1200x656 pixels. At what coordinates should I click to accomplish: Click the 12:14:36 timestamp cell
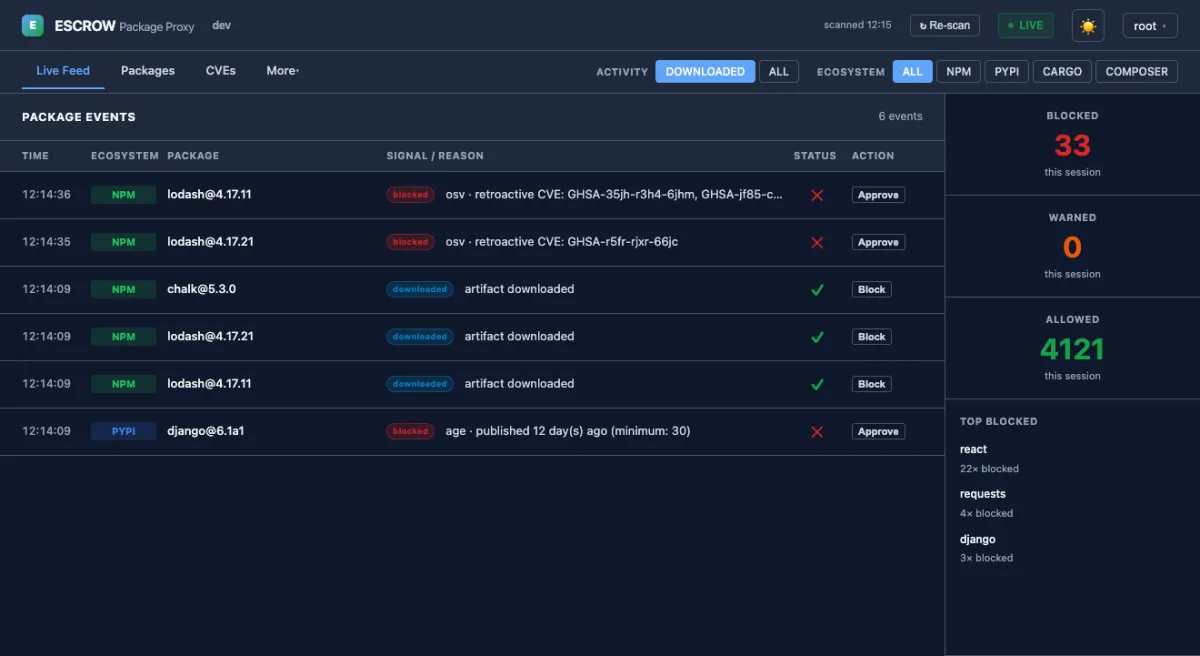[46, 195]
